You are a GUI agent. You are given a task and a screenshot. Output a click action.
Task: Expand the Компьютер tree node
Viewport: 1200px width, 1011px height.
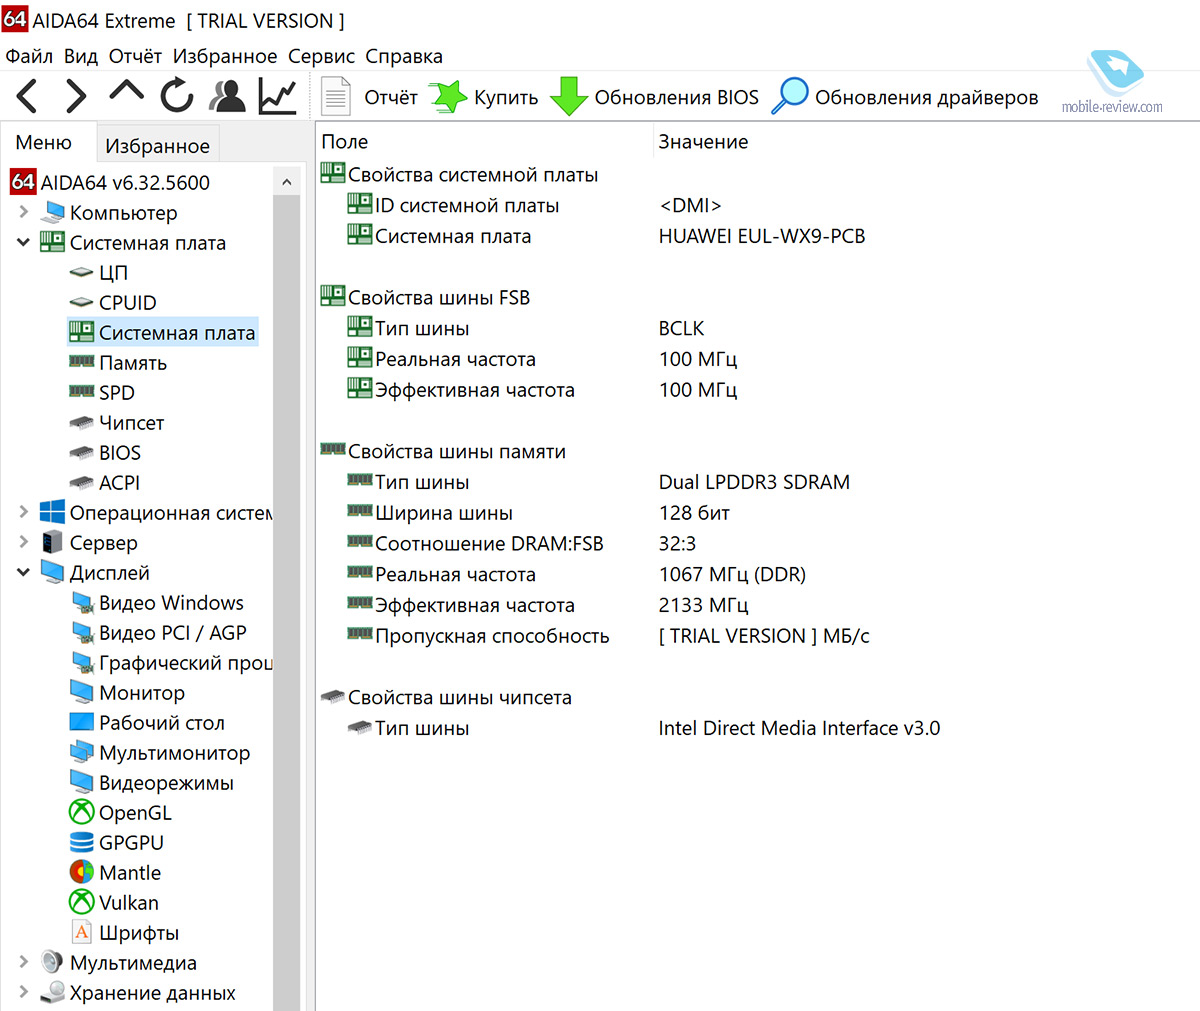[x=24, y=212]
